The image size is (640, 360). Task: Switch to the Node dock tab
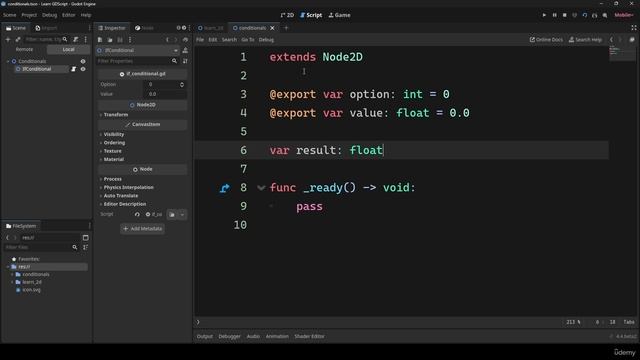tap(144, 28)
